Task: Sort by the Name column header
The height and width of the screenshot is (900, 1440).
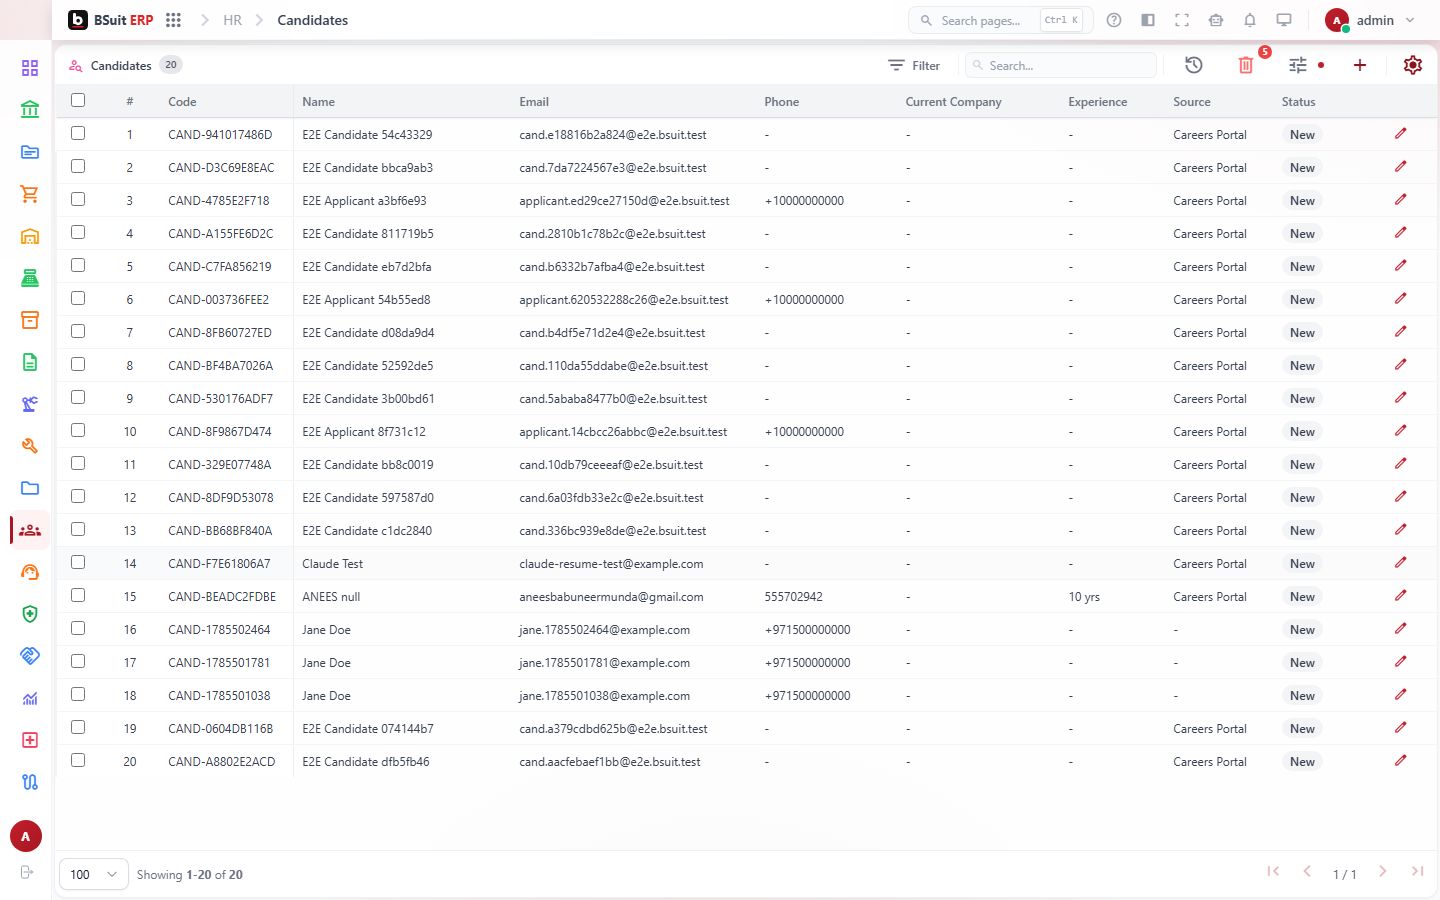Action: point(319,102)
